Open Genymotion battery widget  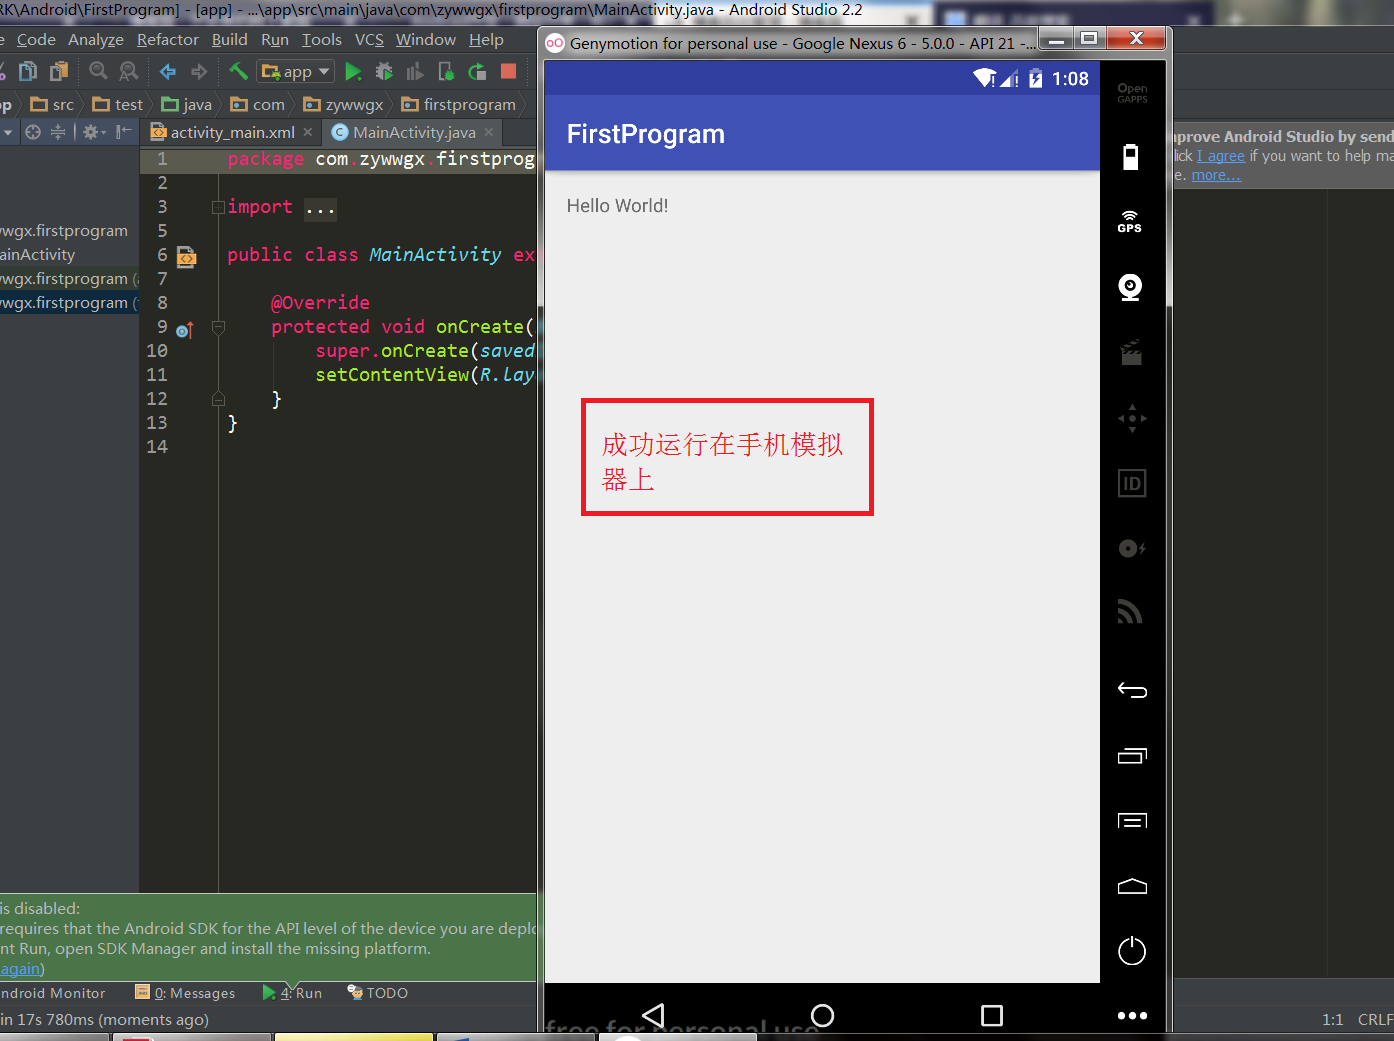1130,157
